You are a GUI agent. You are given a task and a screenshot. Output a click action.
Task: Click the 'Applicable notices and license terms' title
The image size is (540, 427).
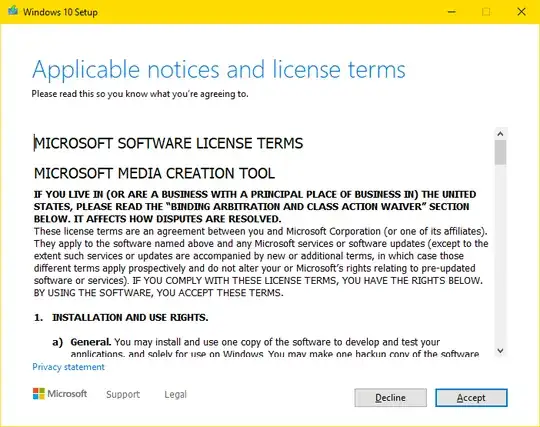click(x=219, y=70)
